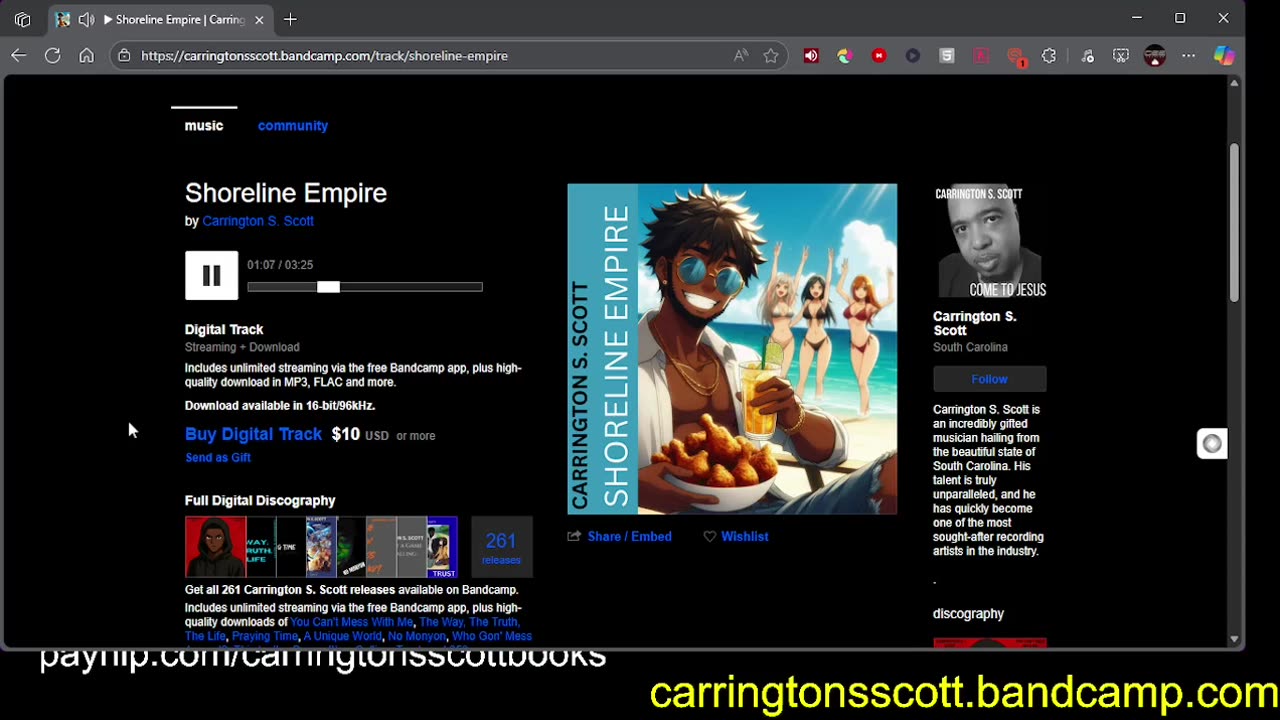The width and height of the screenshot is (1280, 720).
Task: Pause the Shoreline Empire track
Action: tap(211, 275)
